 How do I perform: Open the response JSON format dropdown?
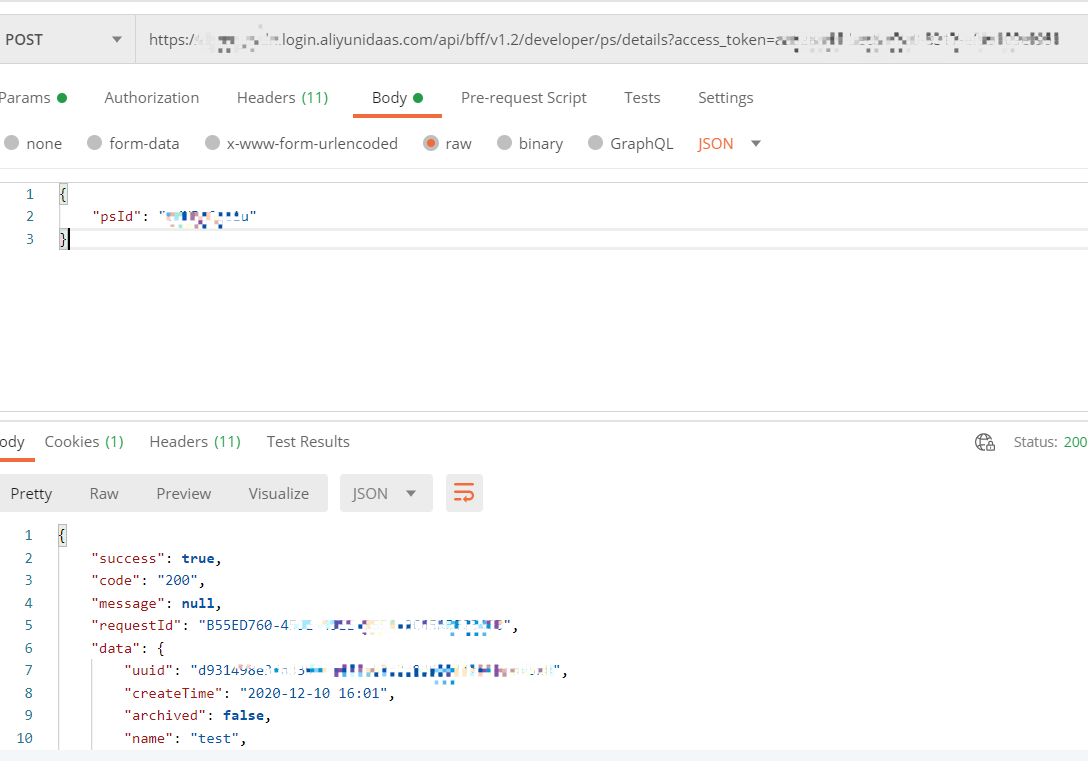[x=386, y=493]
